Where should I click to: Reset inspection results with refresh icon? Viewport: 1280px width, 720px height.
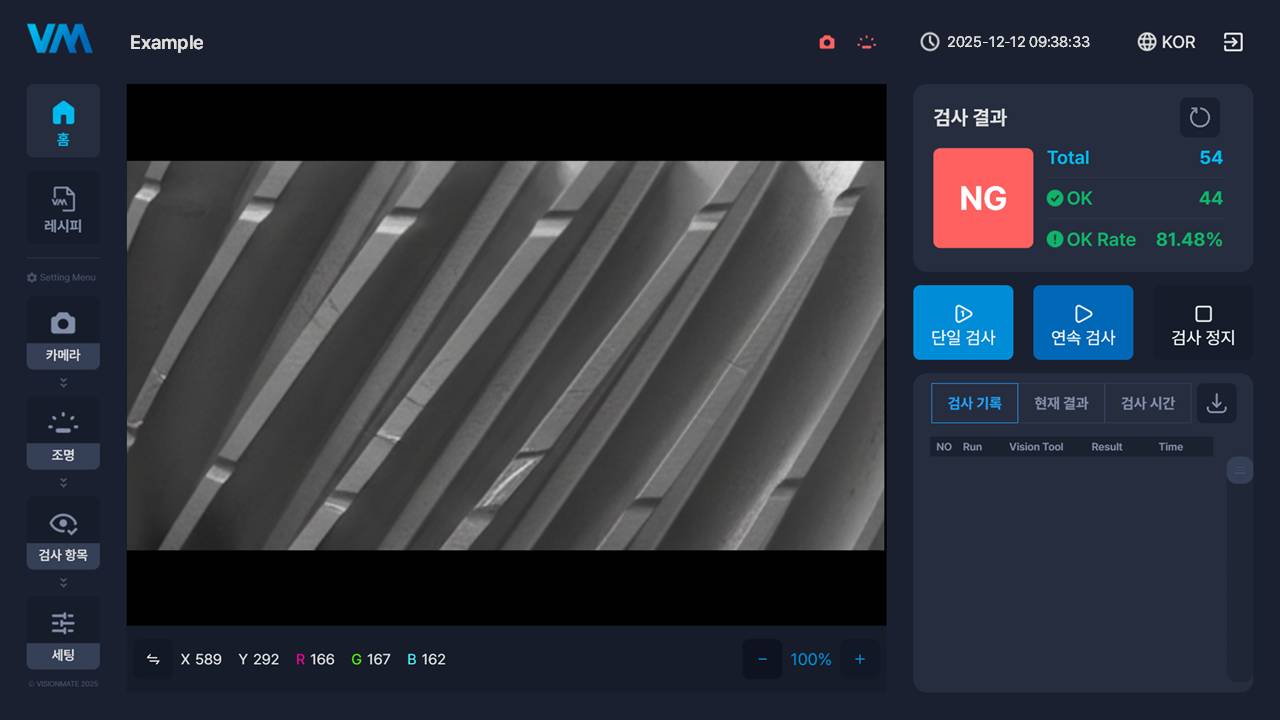pyautogui.click(x=1199, y=118)
